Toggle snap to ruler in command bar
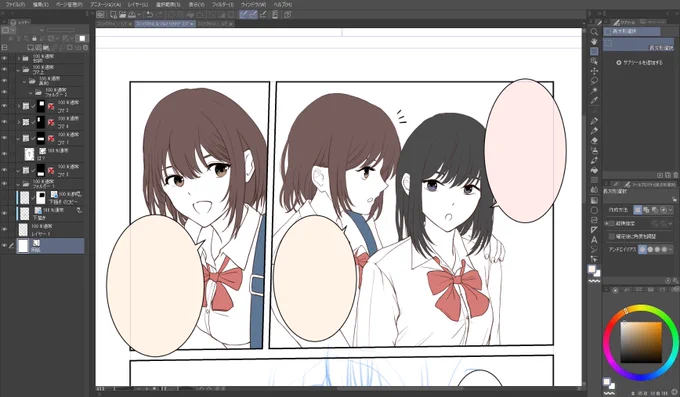Screen dimensions: 680x397 coord(244,15)
